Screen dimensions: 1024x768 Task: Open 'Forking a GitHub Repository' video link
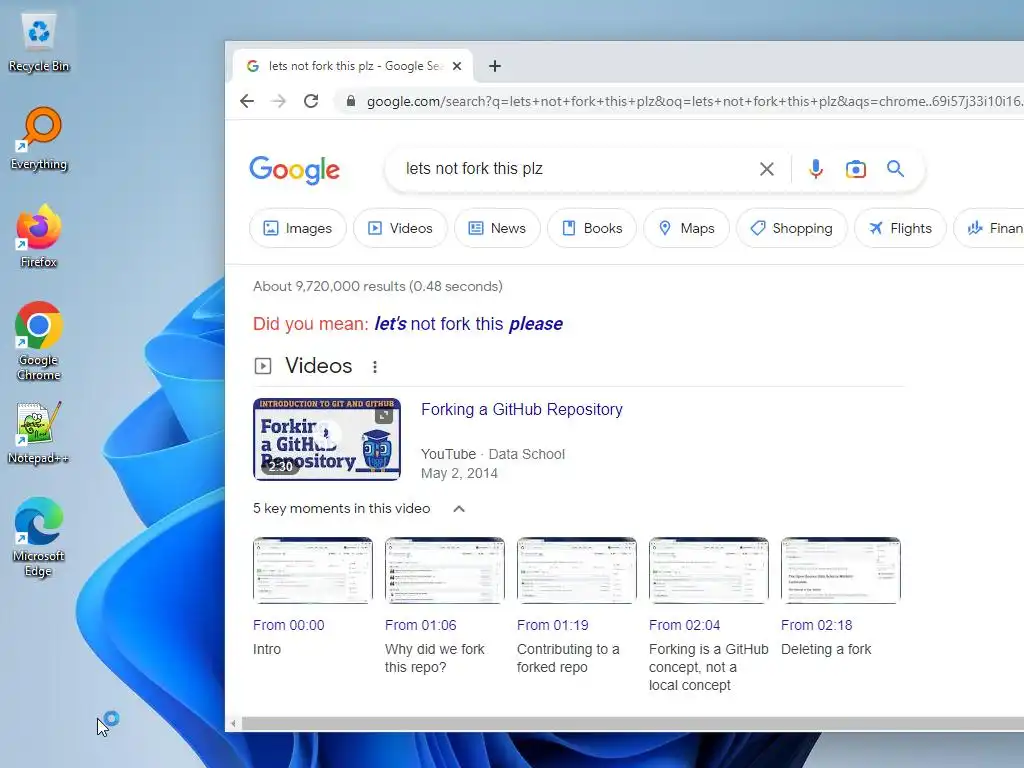click(522, 409)
